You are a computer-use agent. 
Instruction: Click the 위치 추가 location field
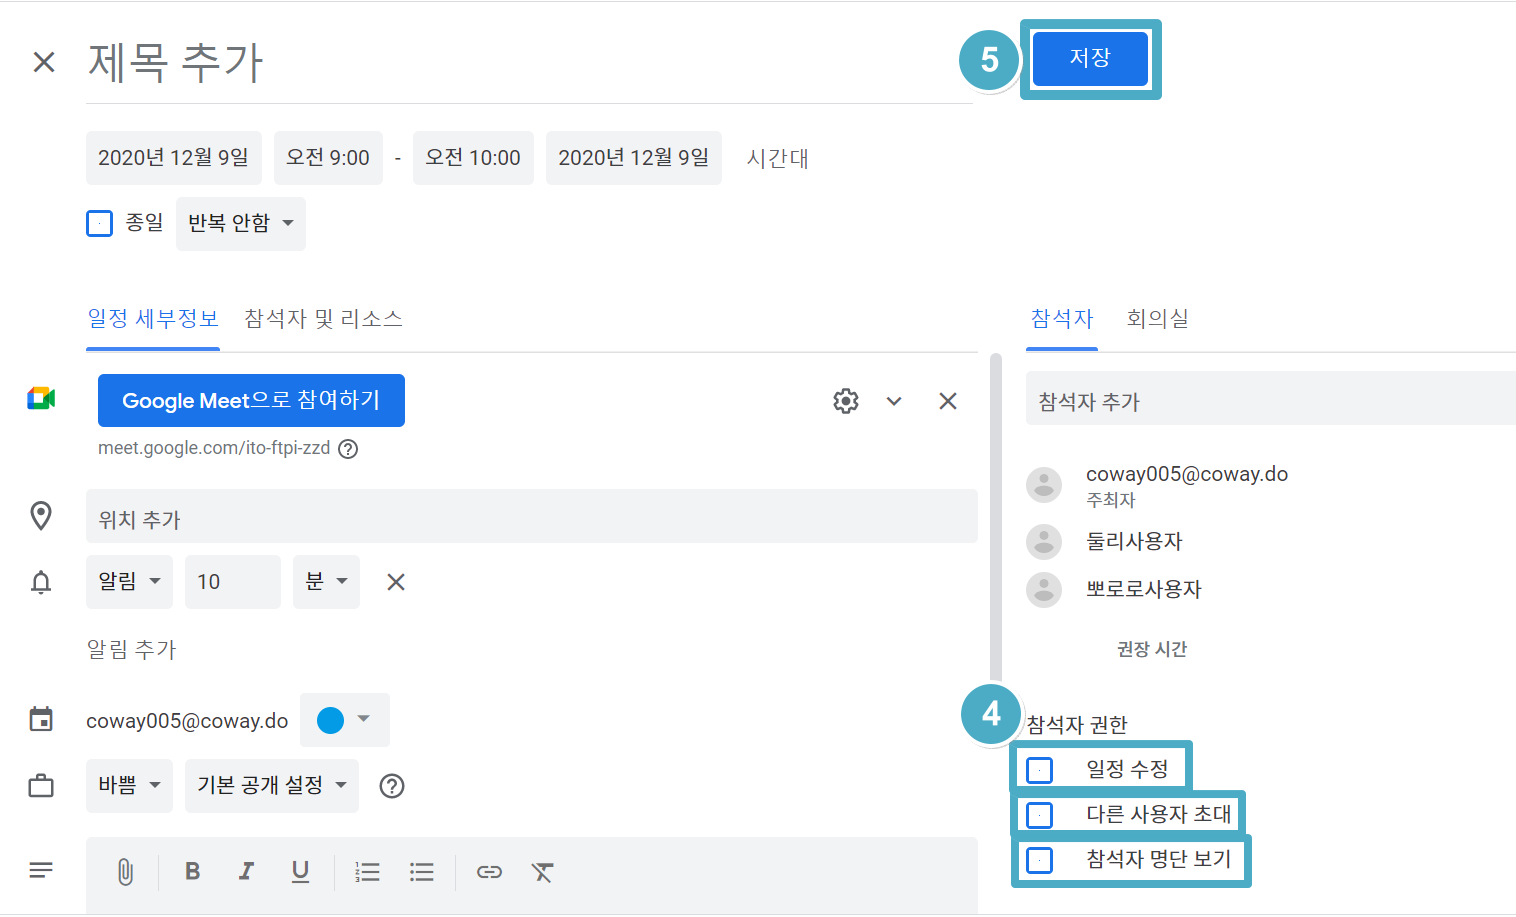click(x=532, y=516)
